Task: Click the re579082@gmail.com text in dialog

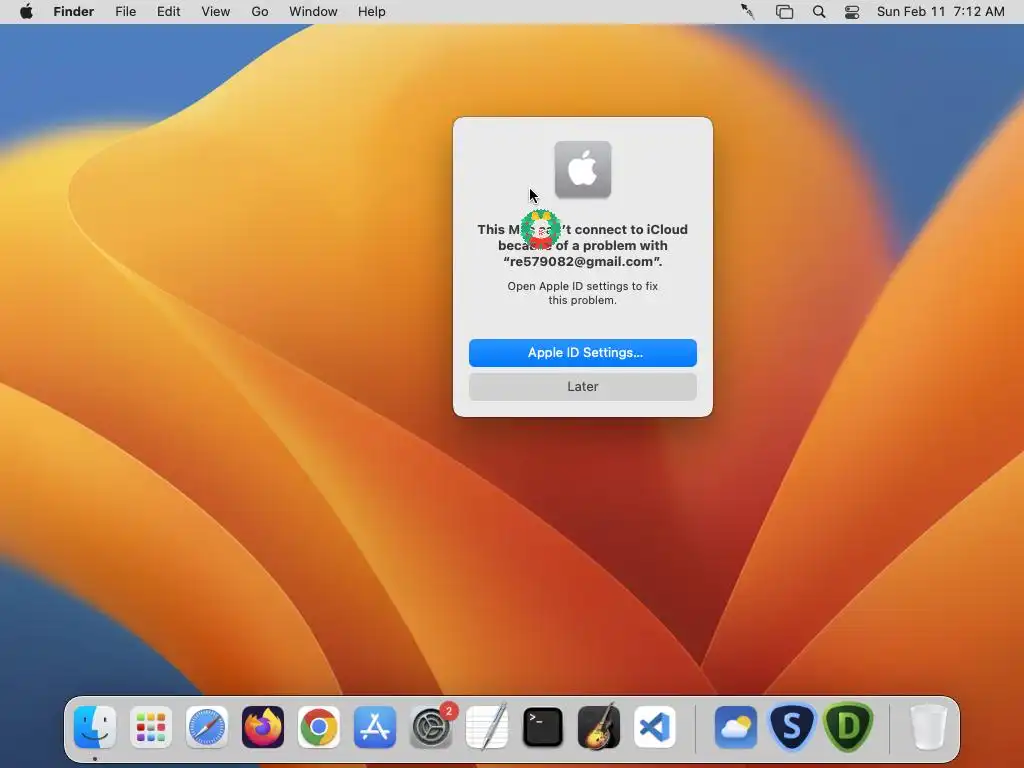Action: point(582,261)
